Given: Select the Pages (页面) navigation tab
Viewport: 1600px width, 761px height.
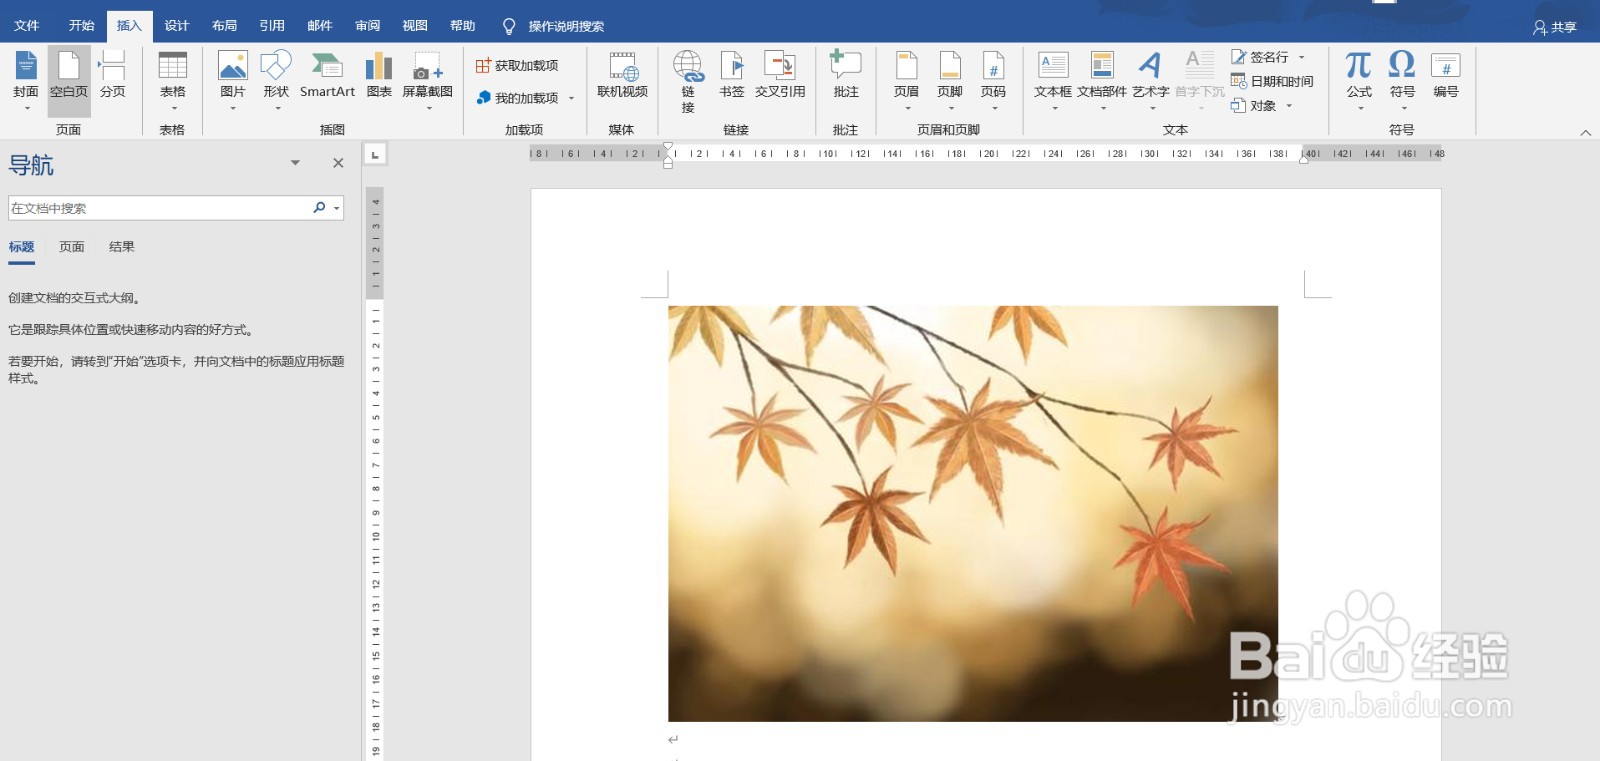Looking at the screenshot, I should point(72,247).
